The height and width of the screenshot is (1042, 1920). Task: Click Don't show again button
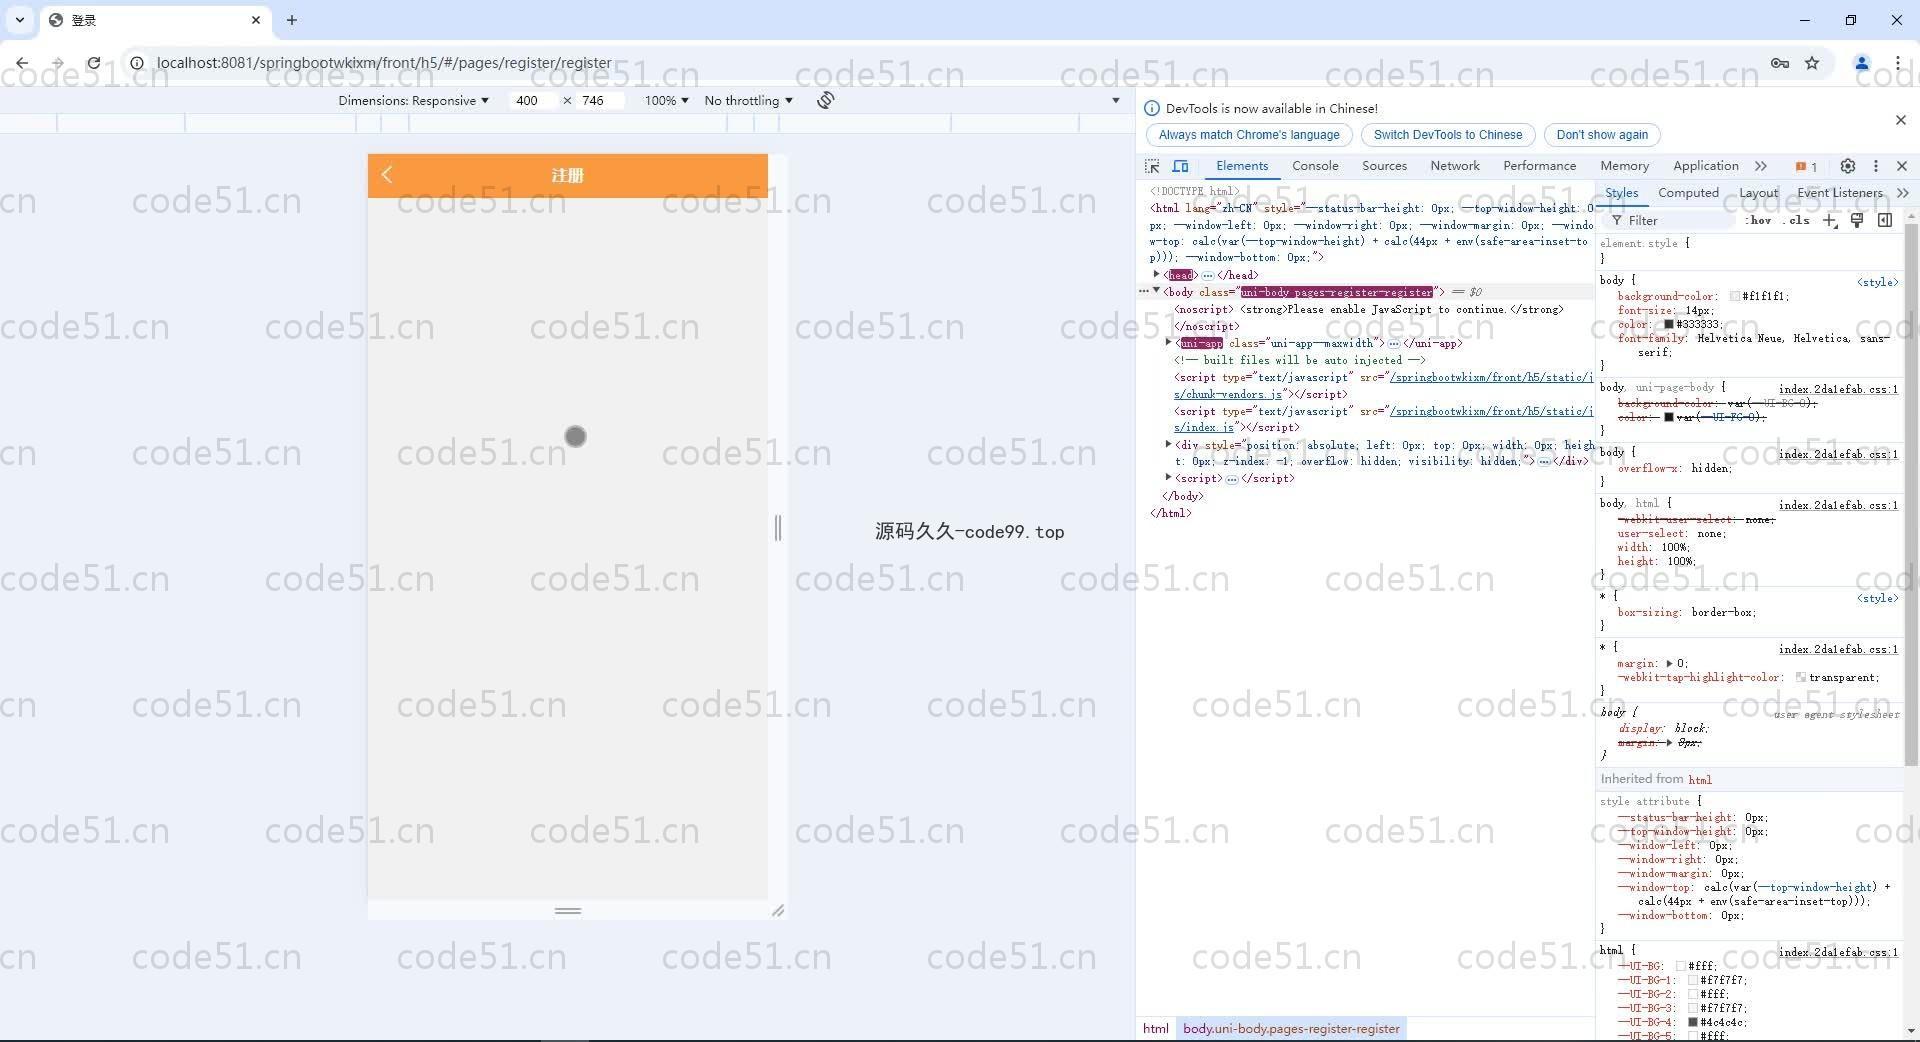1602,135
